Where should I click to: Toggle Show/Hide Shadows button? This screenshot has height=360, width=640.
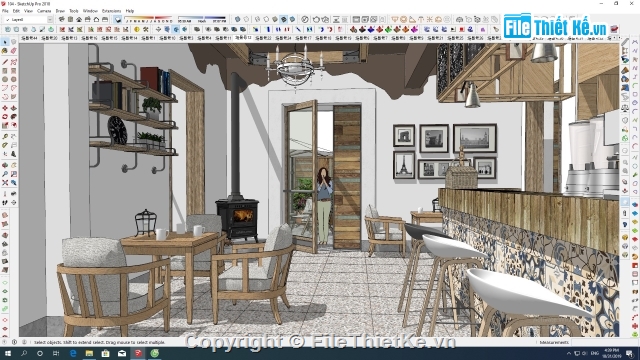(x=118, y=19)
